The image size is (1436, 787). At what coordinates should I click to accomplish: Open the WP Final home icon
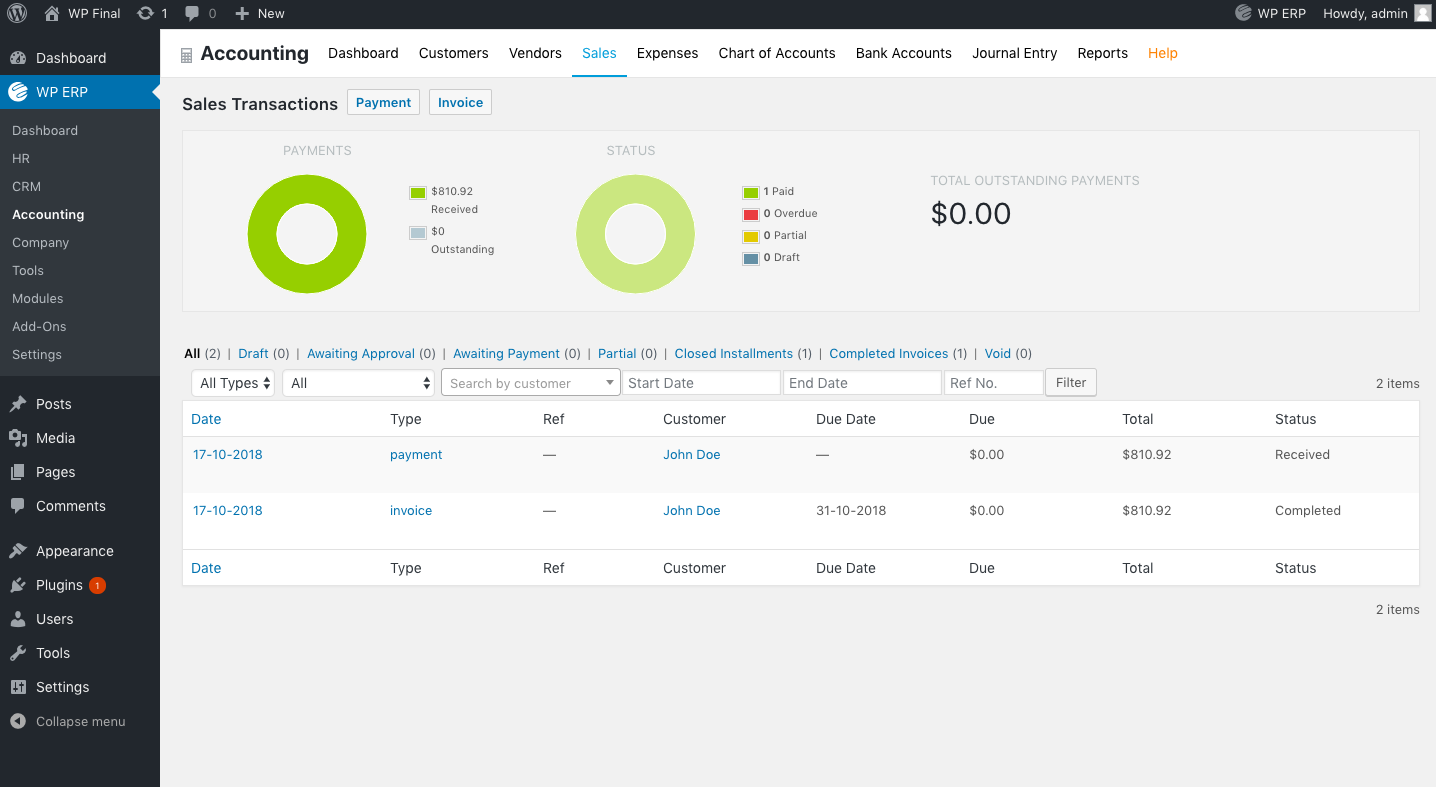coord(52,14)
